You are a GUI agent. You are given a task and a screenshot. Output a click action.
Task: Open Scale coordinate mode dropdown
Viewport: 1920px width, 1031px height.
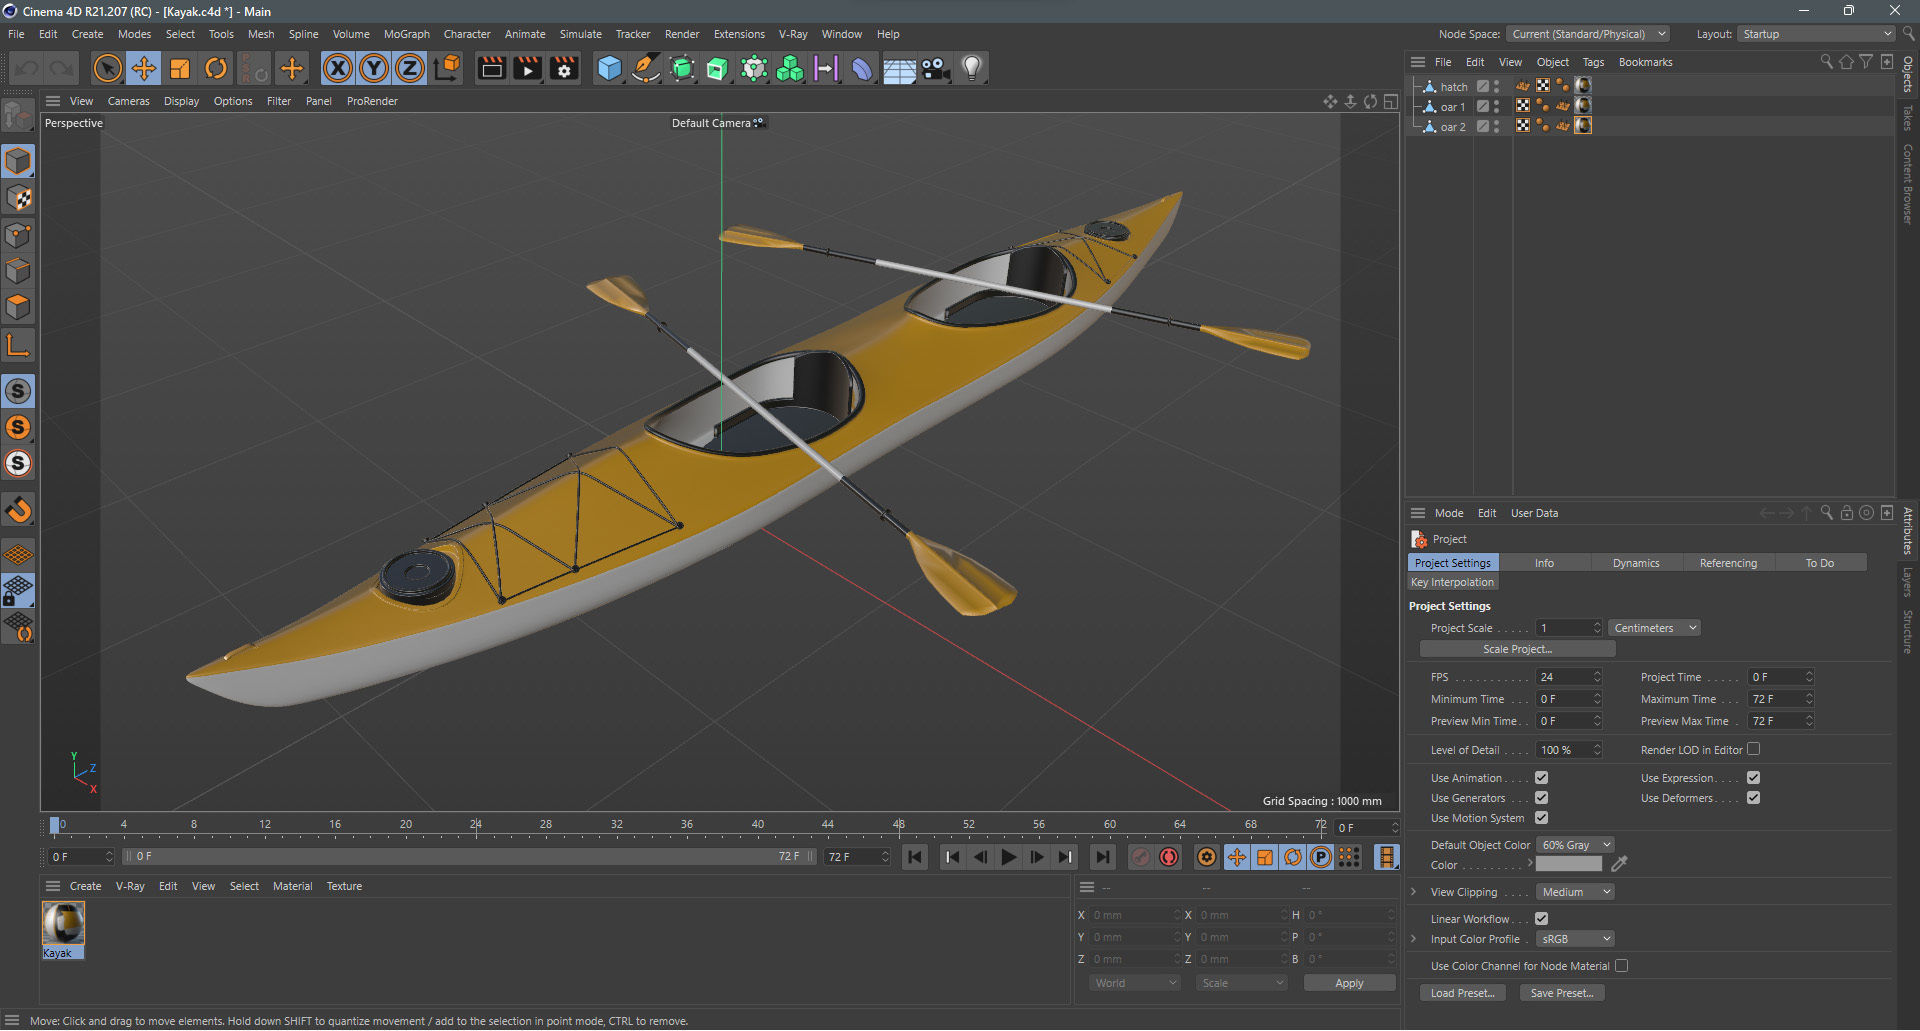1241,983
